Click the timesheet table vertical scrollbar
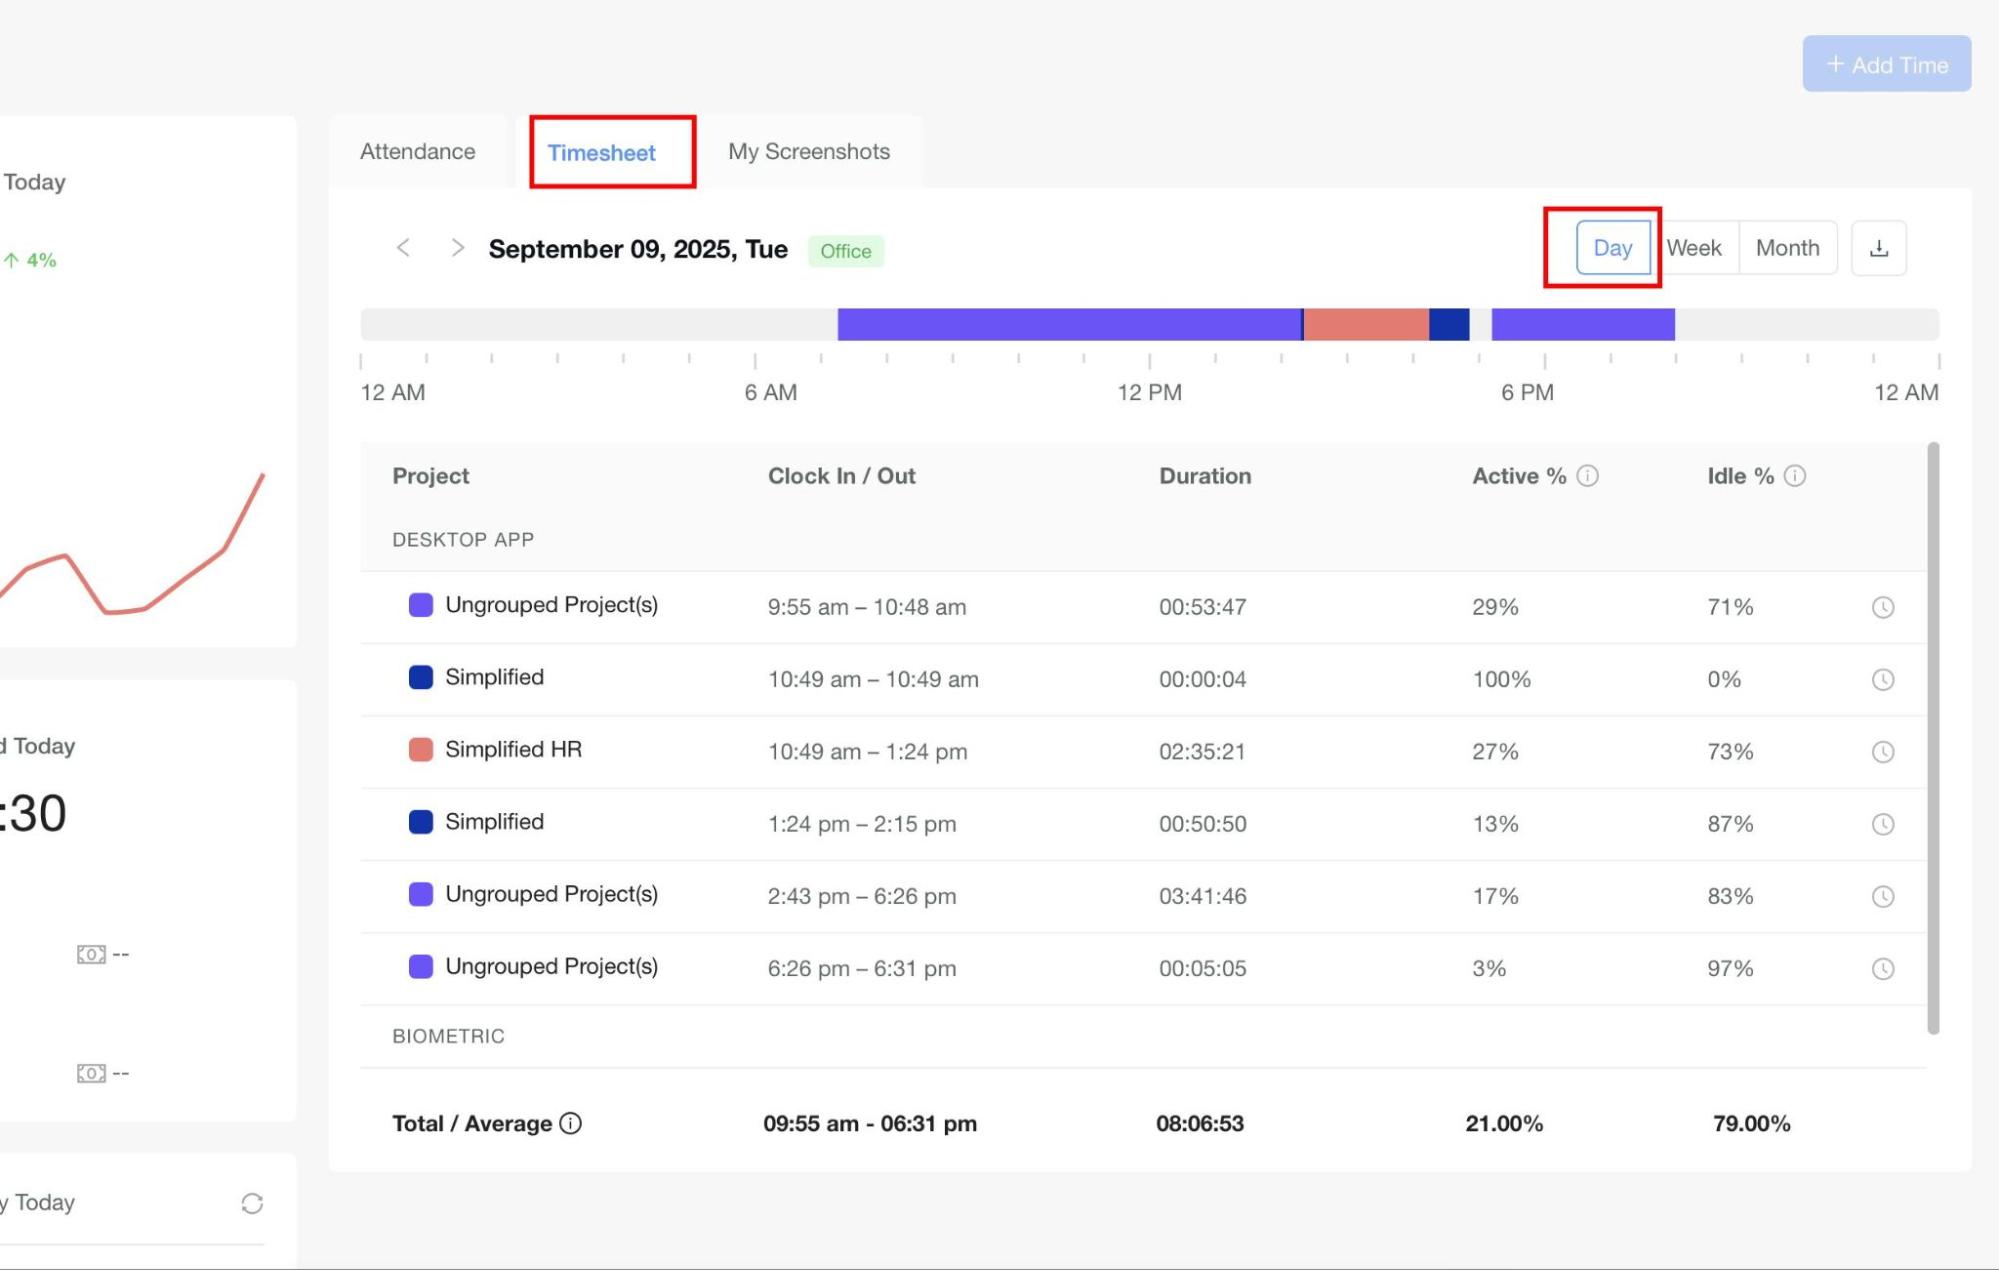 [1932, 738]
